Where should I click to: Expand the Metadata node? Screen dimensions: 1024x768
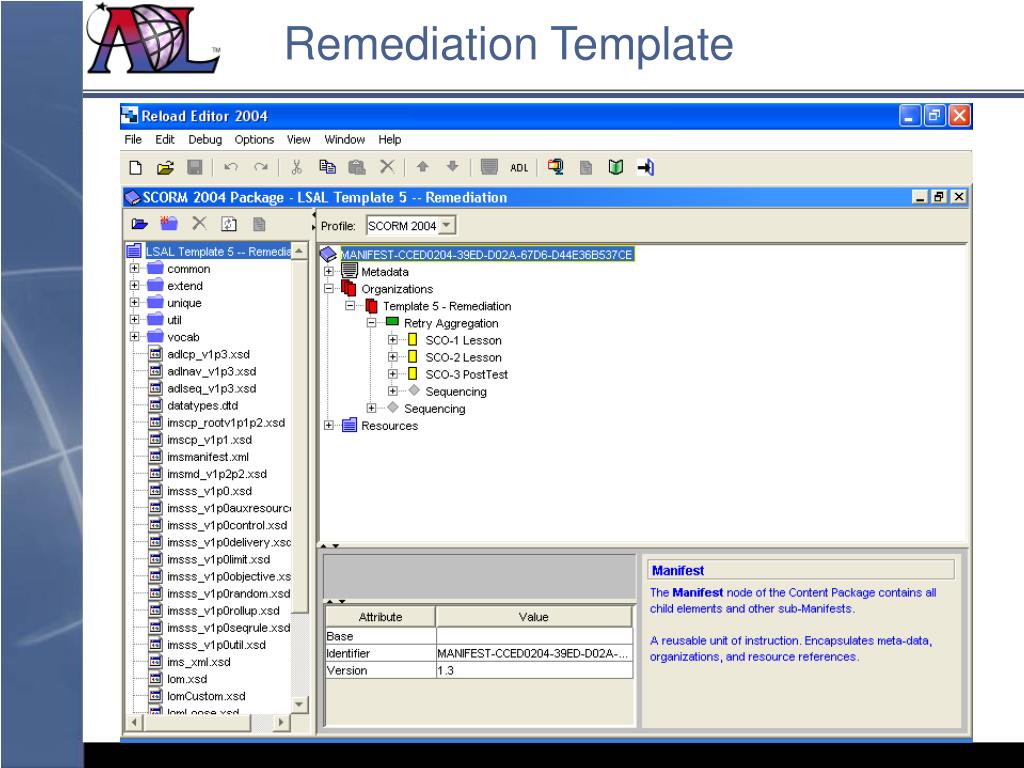click(328, 271)
